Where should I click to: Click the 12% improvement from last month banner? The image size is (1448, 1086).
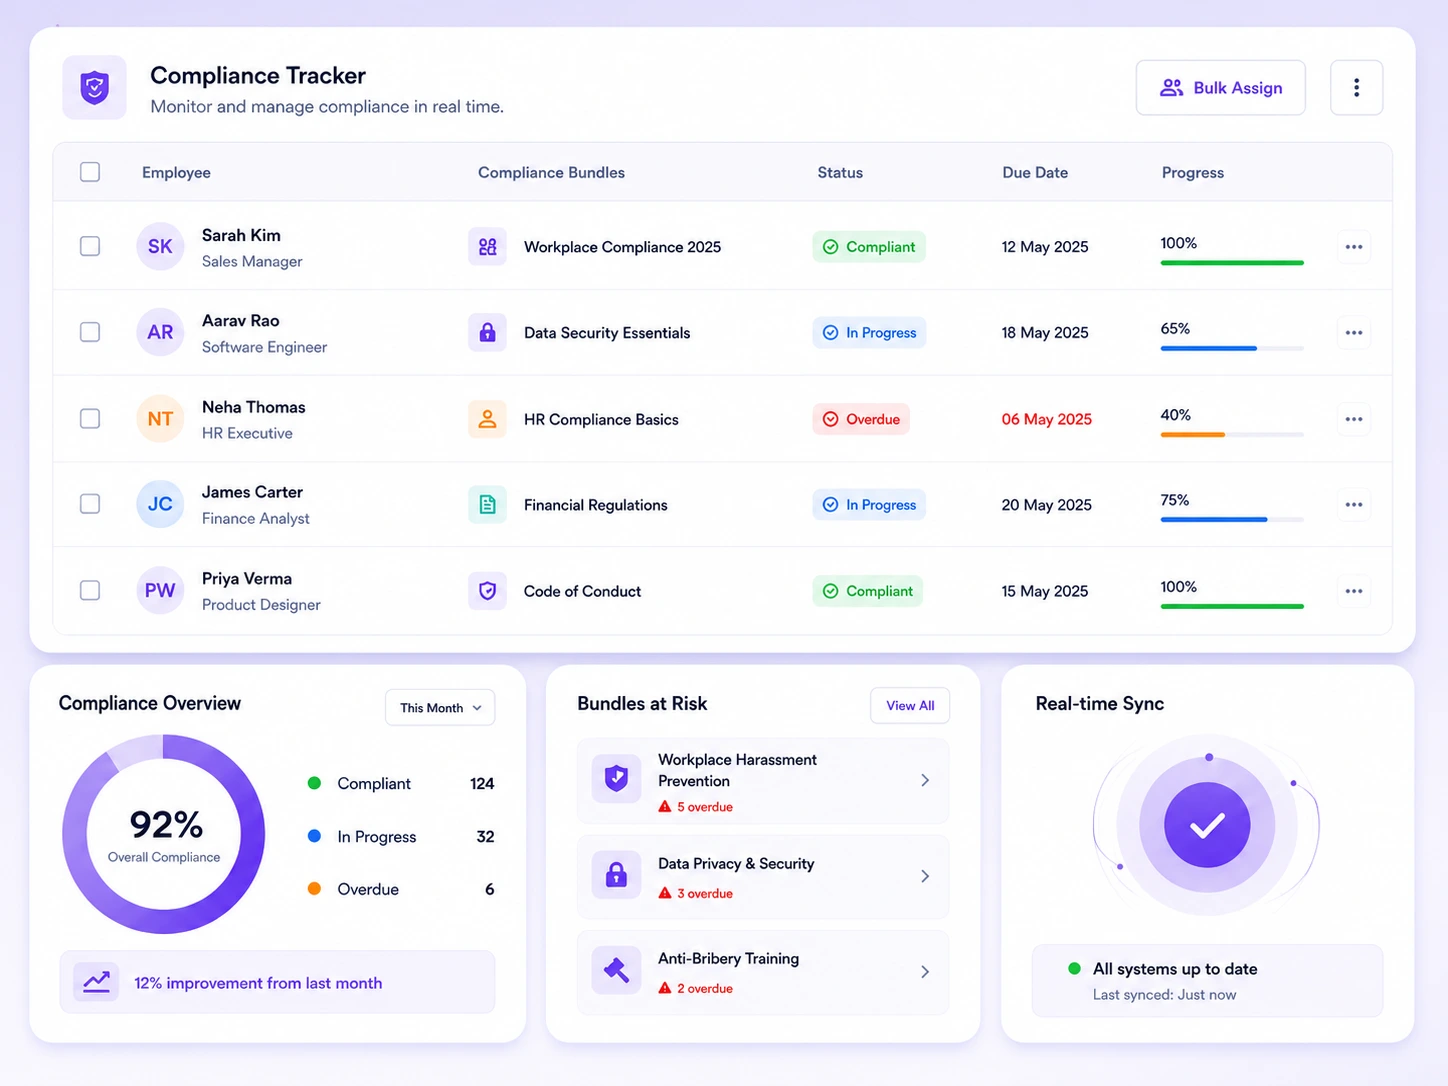tap(277, 982)
